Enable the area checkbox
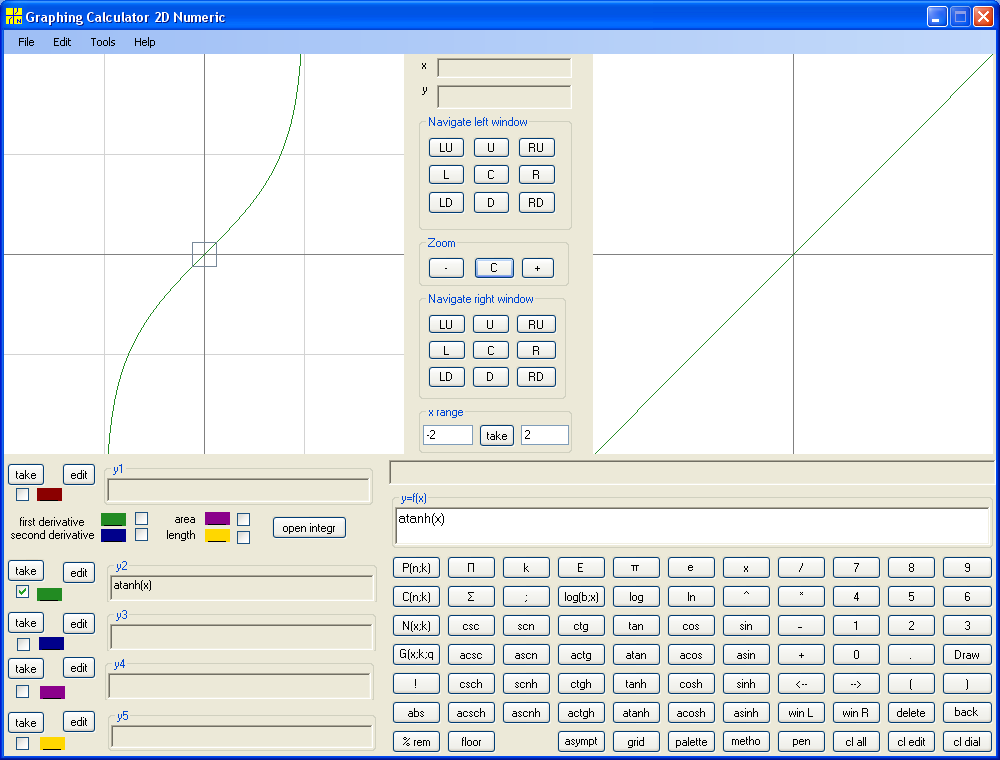 click(243, 520)
